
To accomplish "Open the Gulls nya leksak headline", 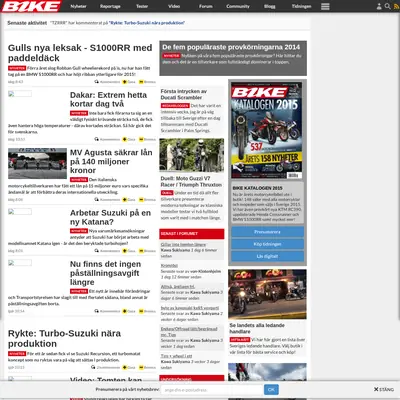I will (80, 53).
